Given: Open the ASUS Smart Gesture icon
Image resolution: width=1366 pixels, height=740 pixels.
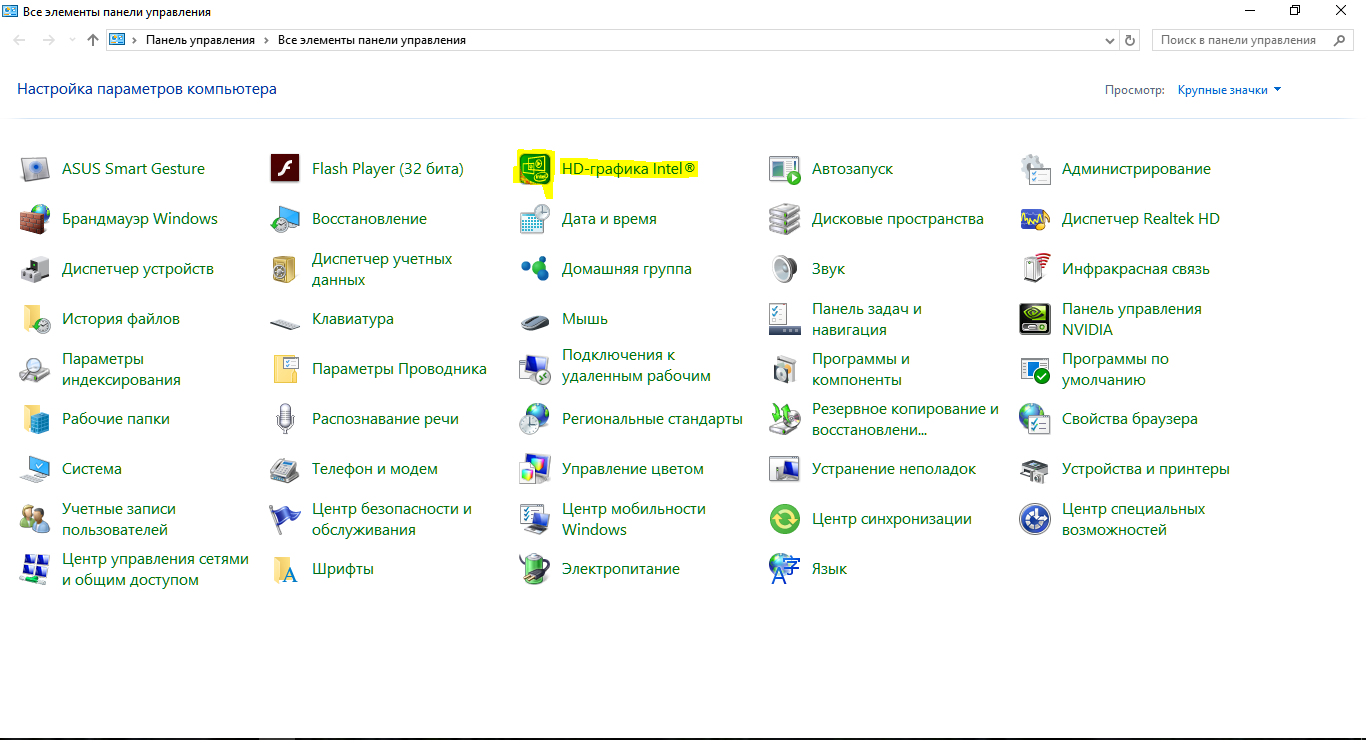Looking at the screenshot, I should click(x=35, y=169).
